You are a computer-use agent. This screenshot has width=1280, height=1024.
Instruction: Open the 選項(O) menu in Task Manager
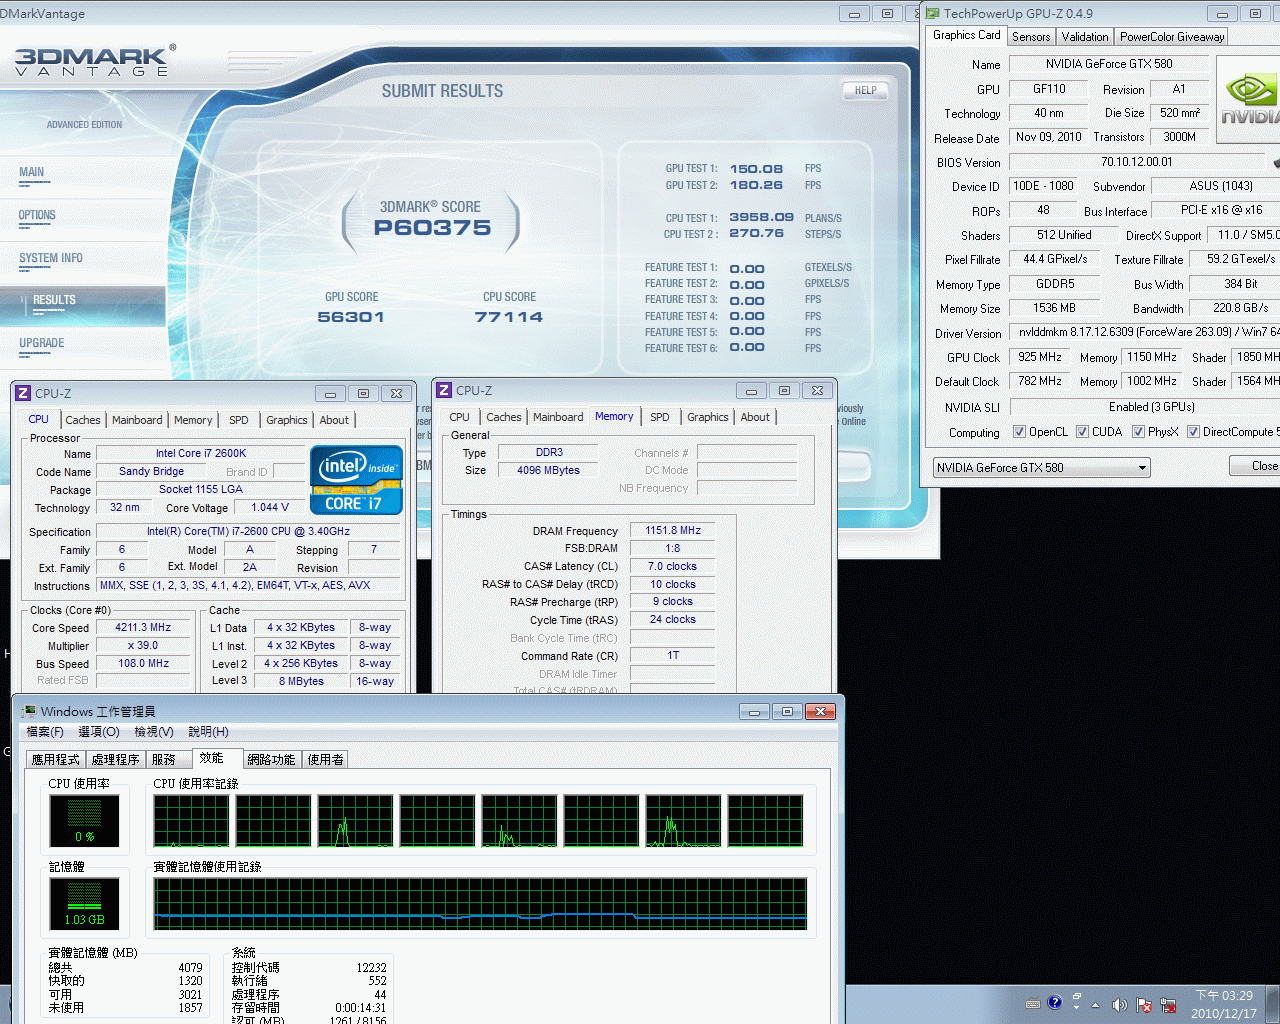point(99,732)
